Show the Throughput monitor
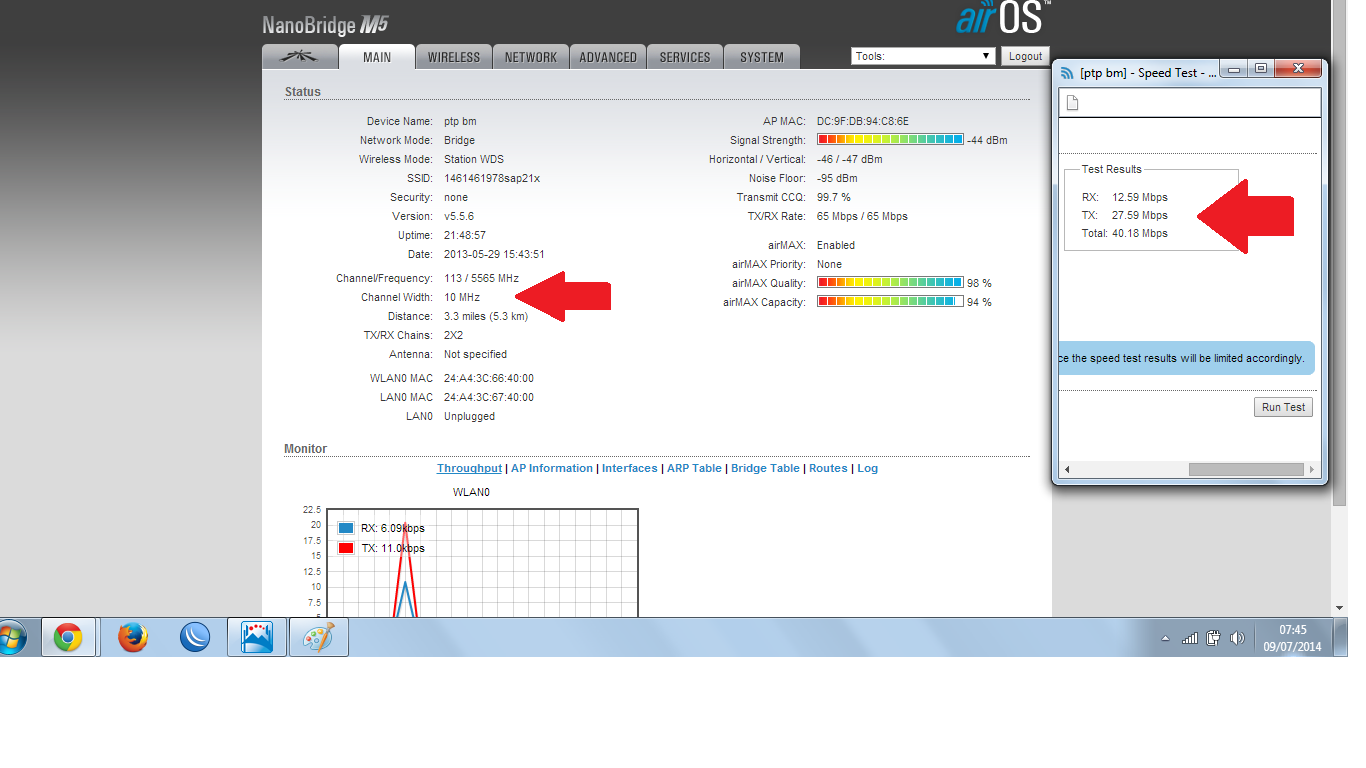This screenshot has width=1366, height=768. click(469, 468)
